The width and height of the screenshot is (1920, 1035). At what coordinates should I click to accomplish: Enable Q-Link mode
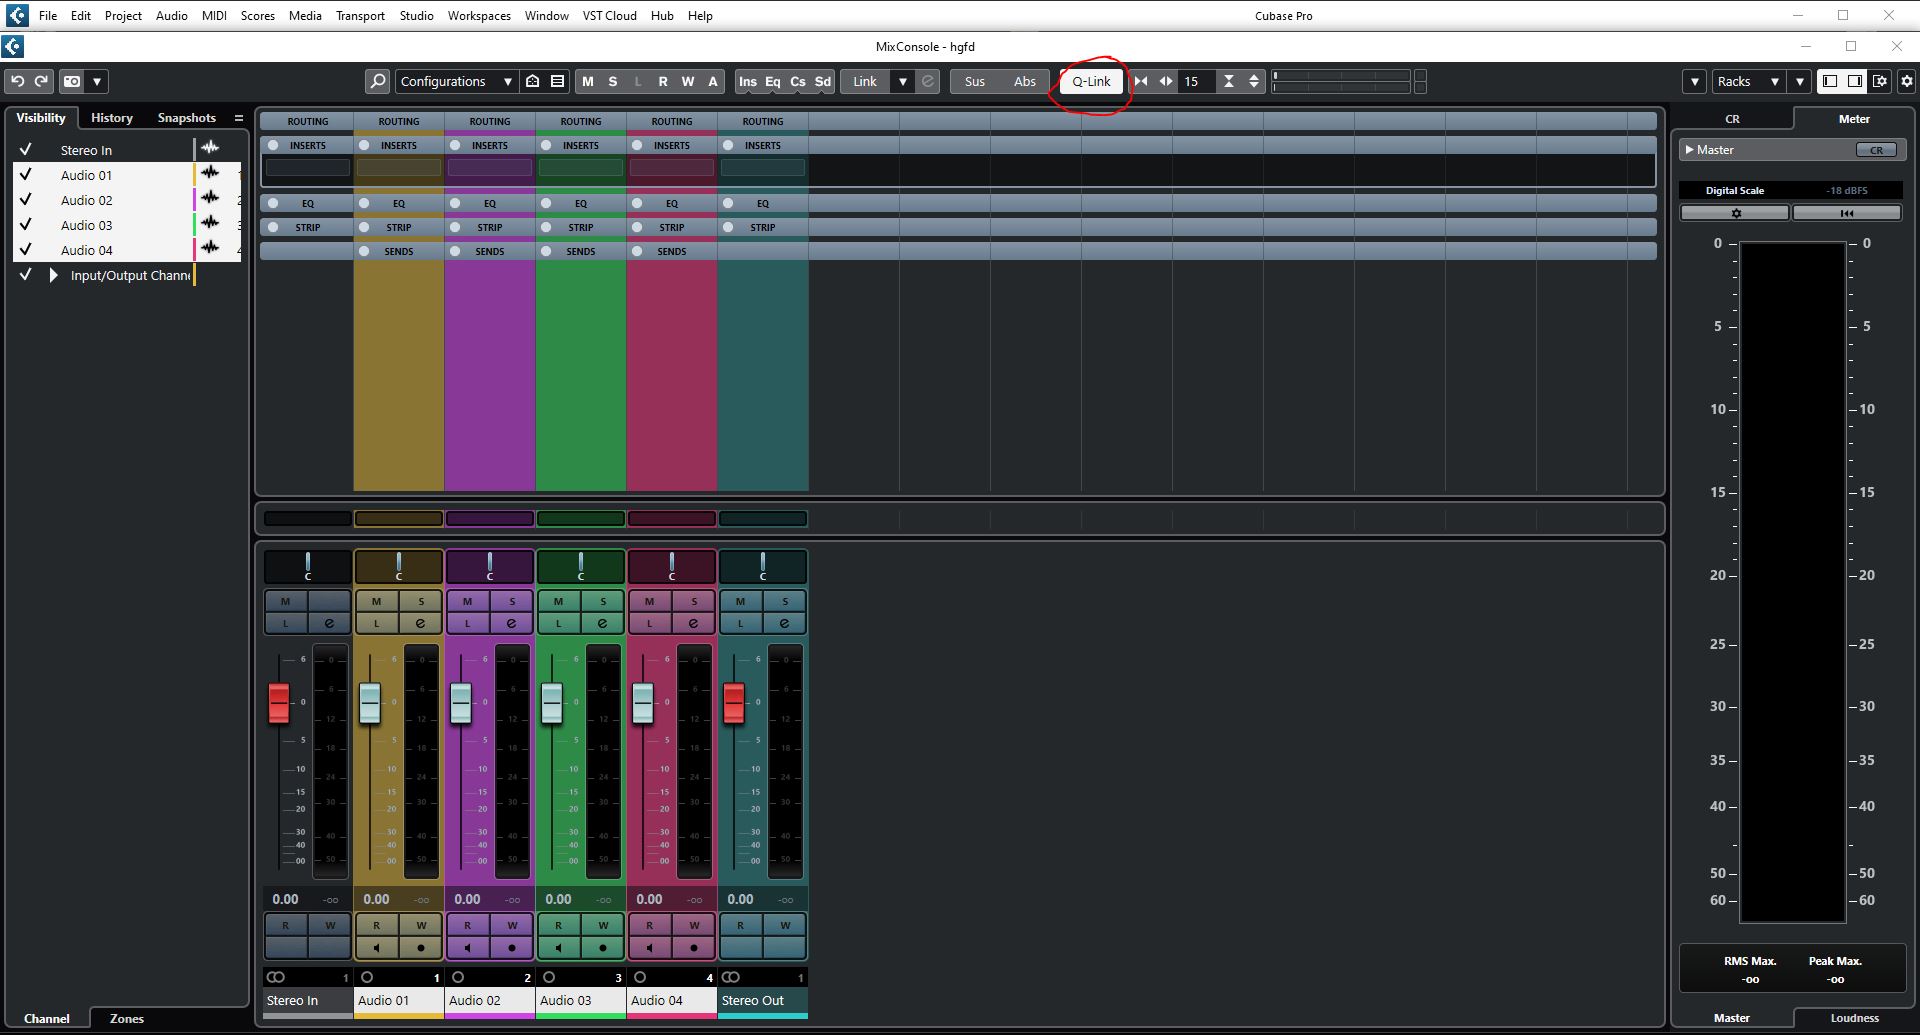[1090, 81]
